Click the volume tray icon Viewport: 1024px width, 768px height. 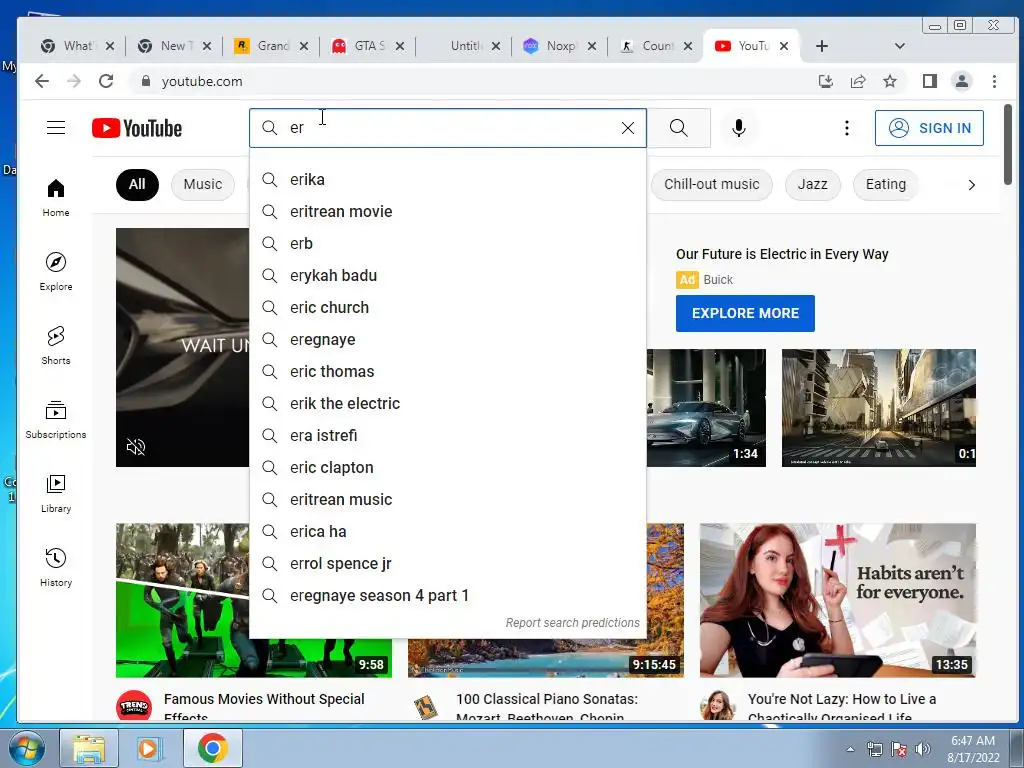923,749
